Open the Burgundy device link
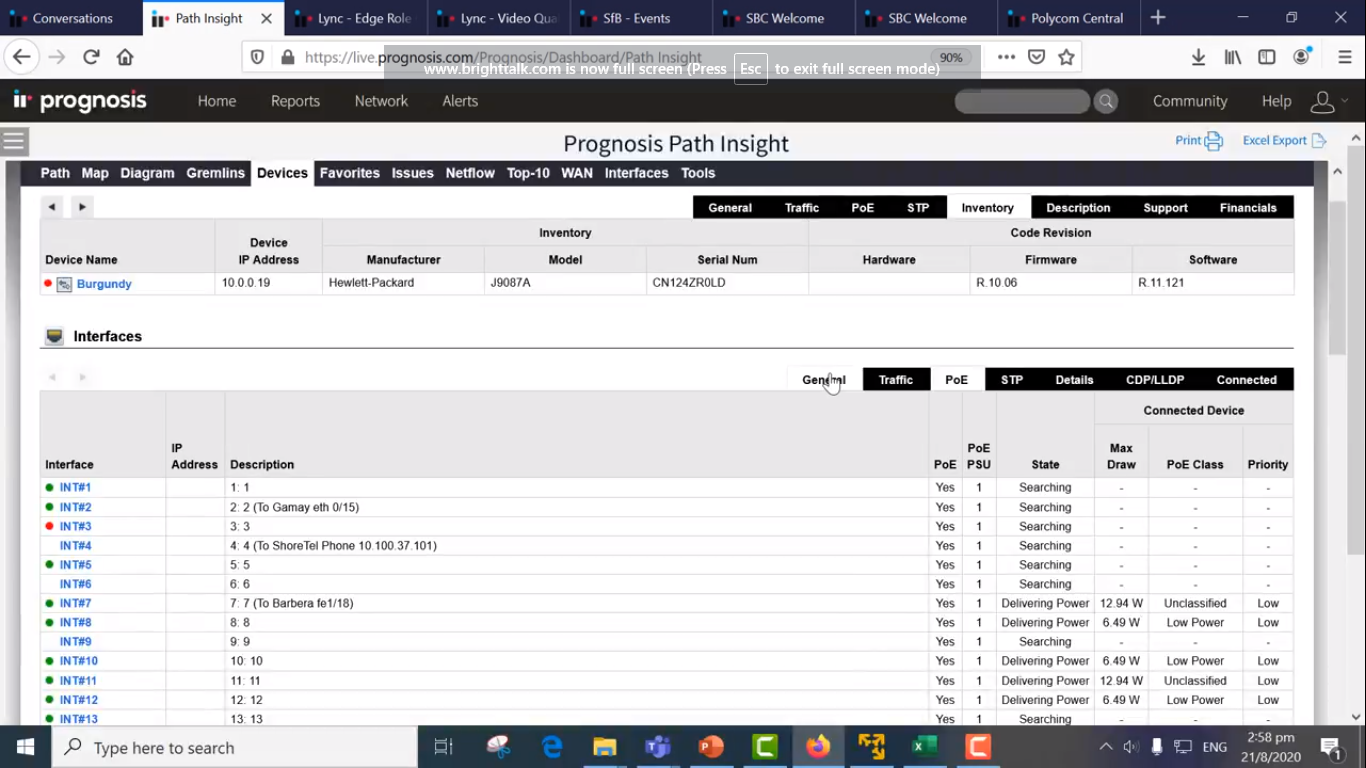This screenshot has width=1366, height=768. point(104,284)
